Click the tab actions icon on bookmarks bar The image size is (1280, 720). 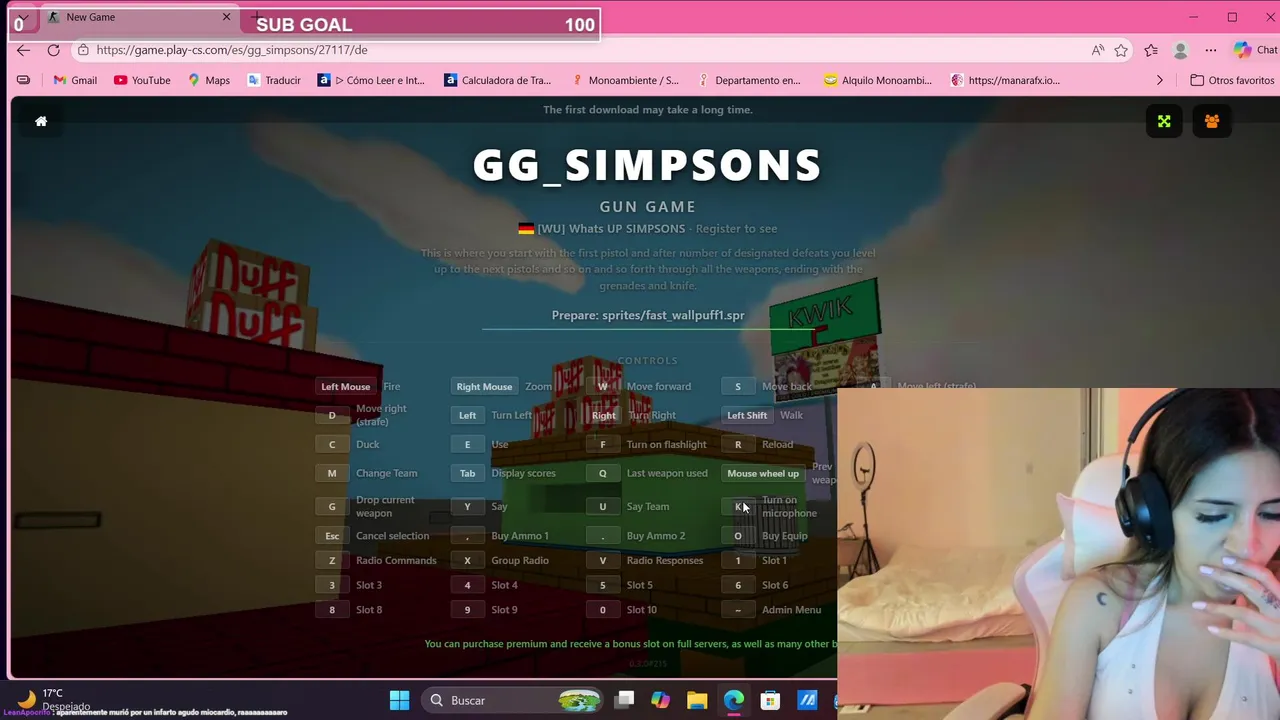pyautogui.click(x=23, y=80)
